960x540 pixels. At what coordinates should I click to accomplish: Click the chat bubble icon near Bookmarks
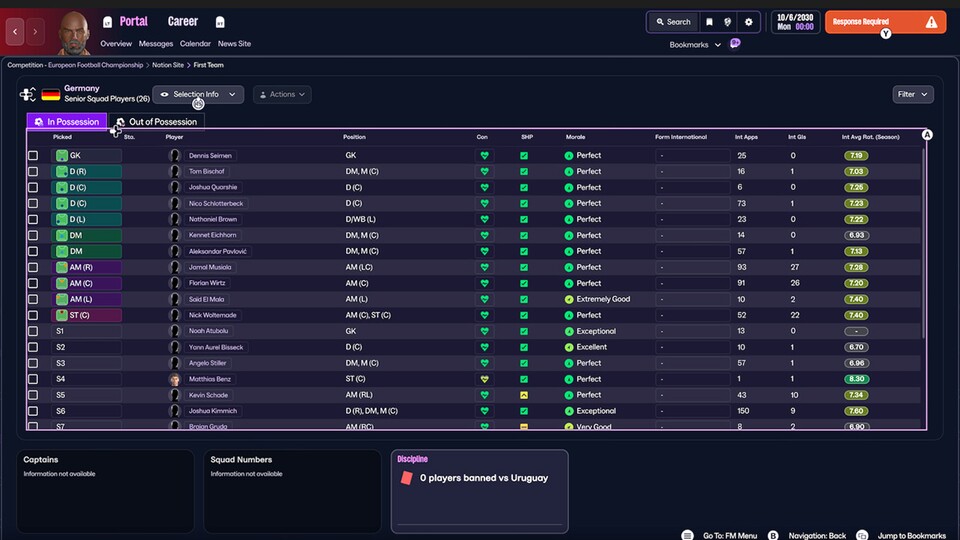(735, 43)
